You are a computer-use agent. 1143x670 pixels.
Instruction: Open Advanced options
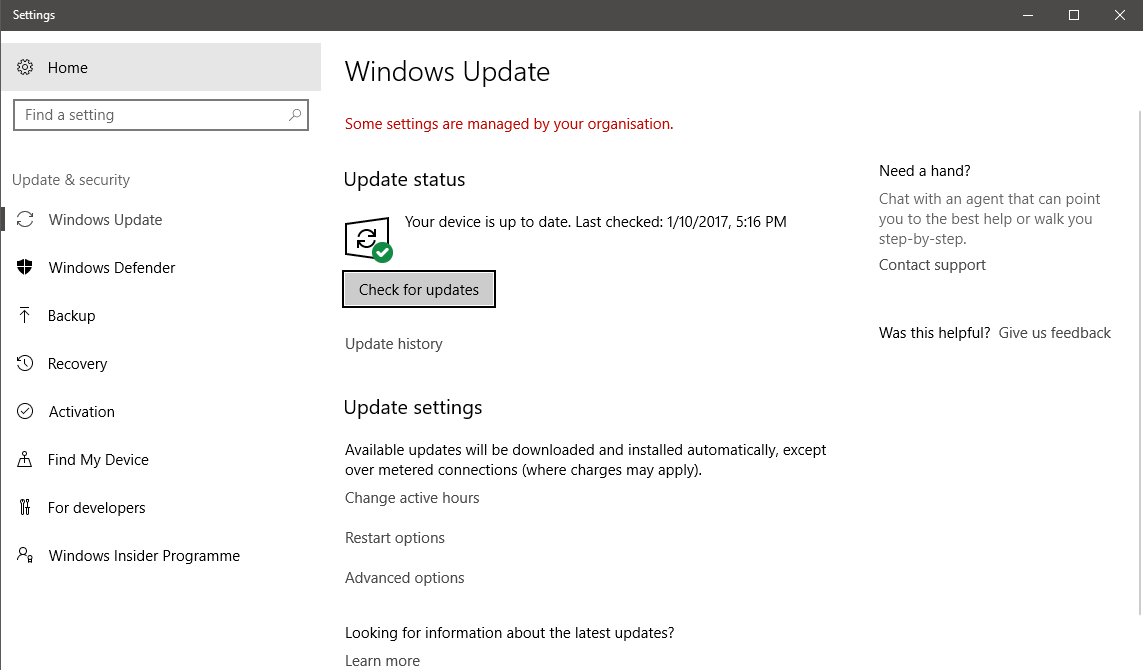405,578
